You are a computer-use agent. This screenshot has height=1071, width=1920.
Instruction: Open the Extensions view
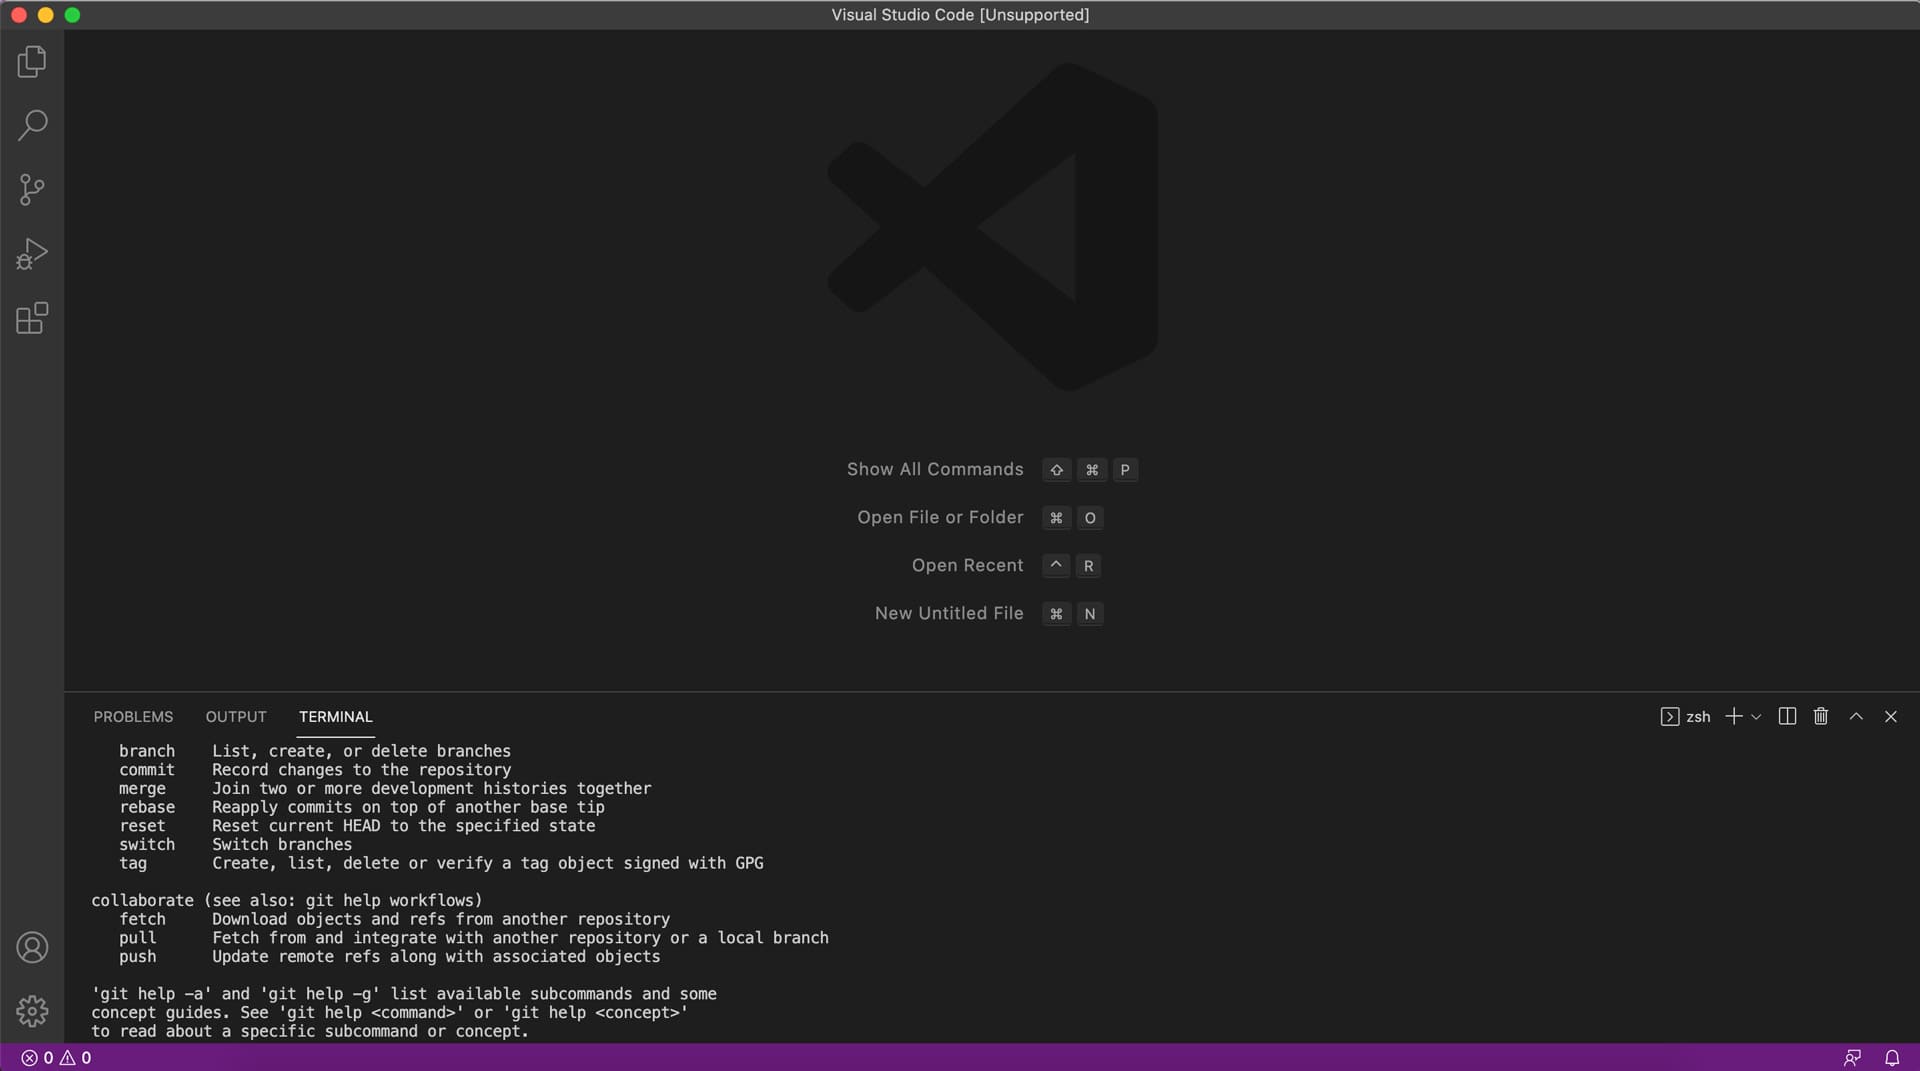31,318
